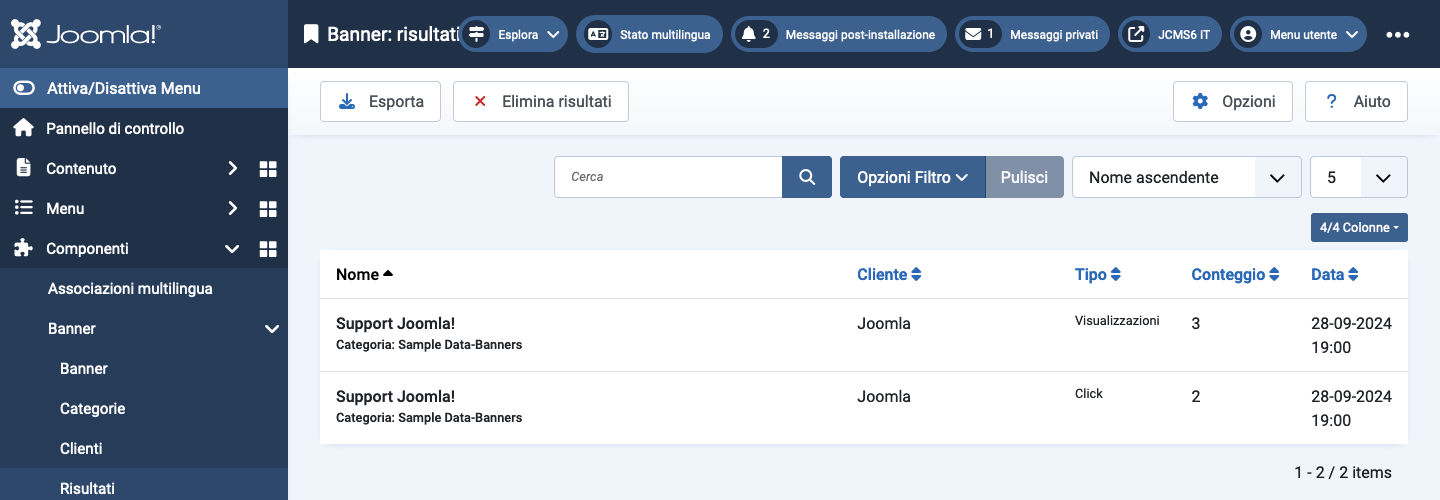1440x500 pixels.
Task: Expand the Contenuto menu chevron
Action: click(232, 169)
